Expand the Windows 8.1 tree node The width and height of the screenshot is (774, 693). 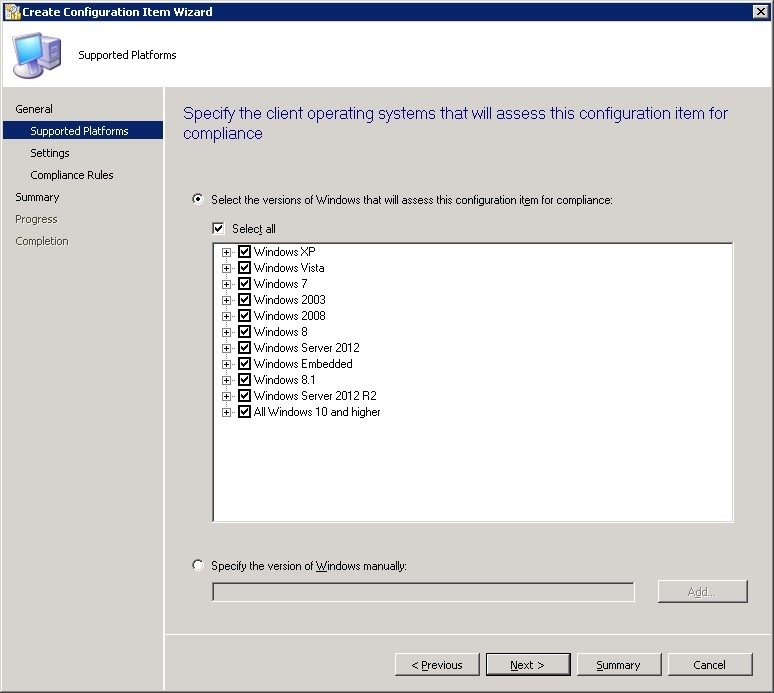coord(226,380)
